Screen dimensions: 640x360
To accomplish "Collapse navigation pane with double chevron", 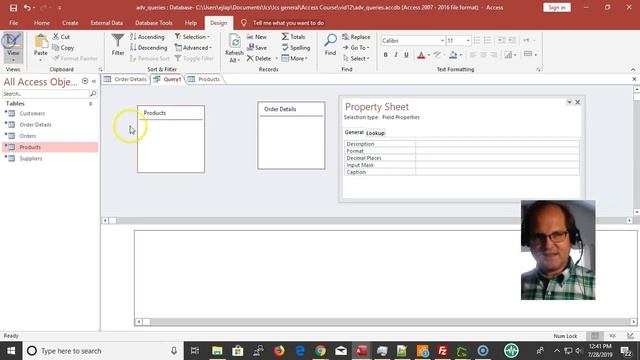I will point(94,81).
